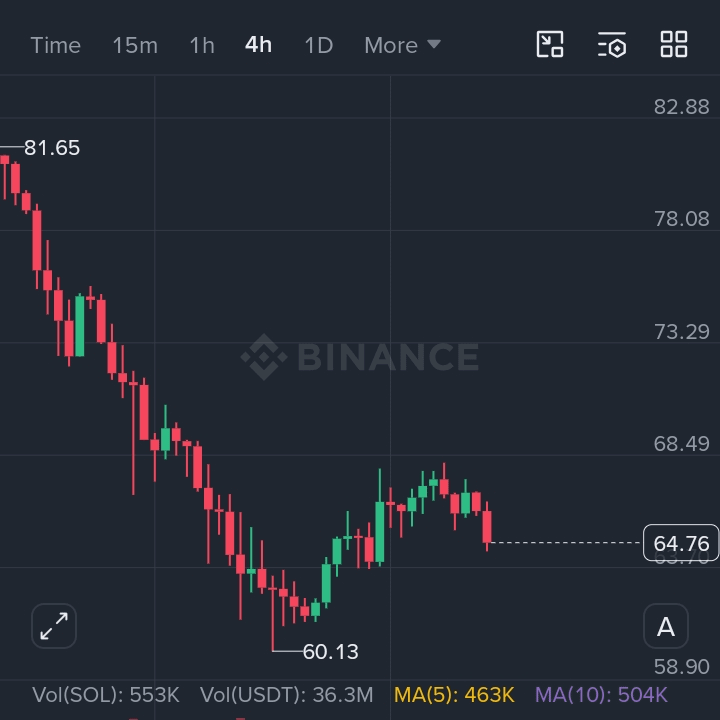Click the 73.29 price axis label

[x=681, y=332]
